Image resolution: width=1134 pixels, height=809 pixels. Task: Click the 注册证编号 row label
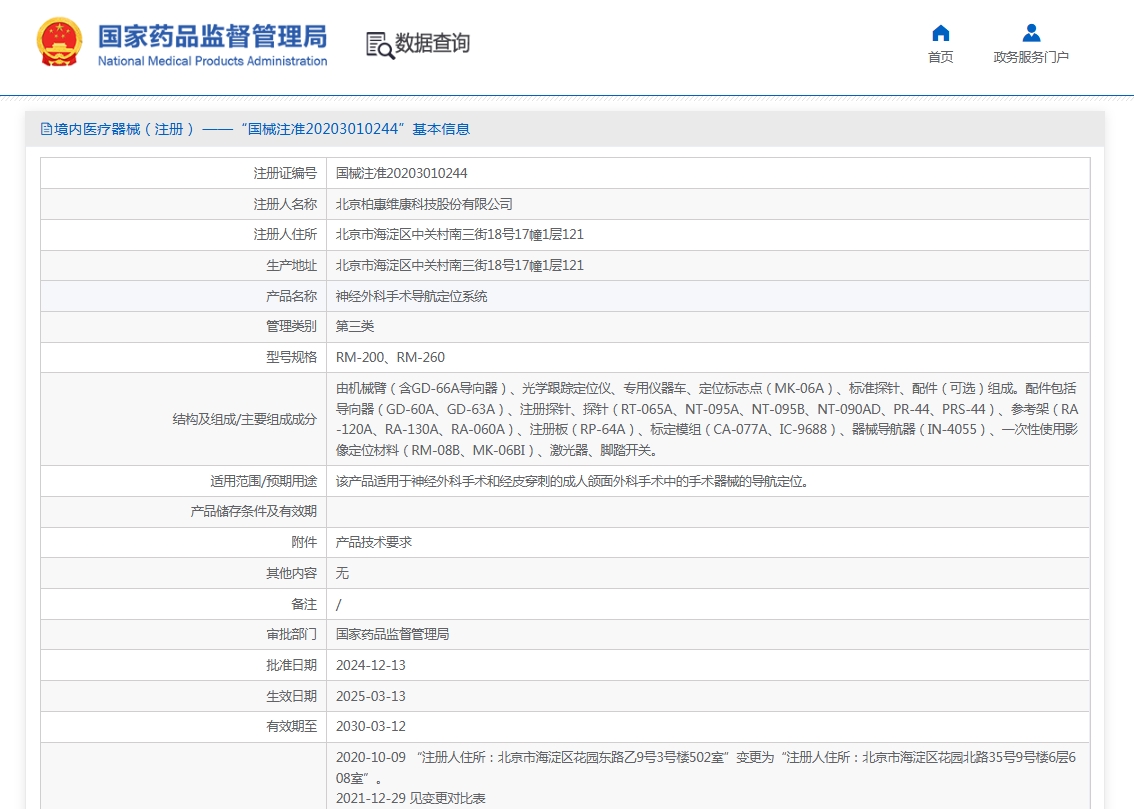click(x=285, y=174)
